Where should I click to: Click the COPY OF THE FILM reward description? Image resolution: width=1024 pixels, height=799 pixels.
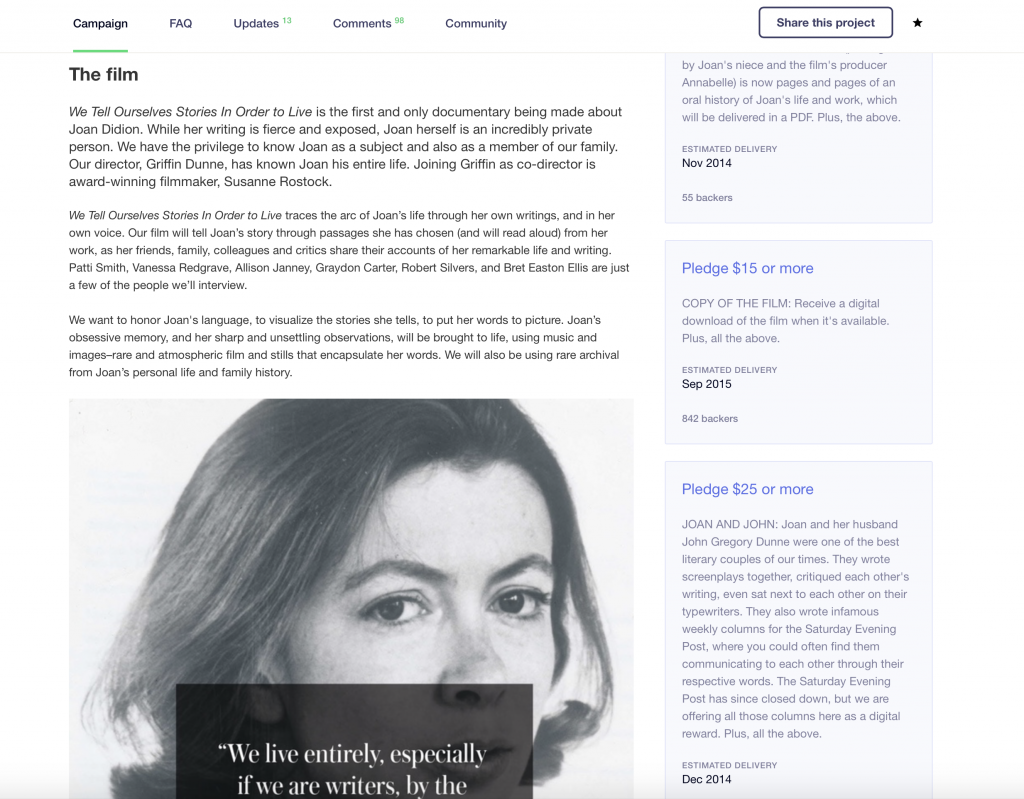click(786, 321)
